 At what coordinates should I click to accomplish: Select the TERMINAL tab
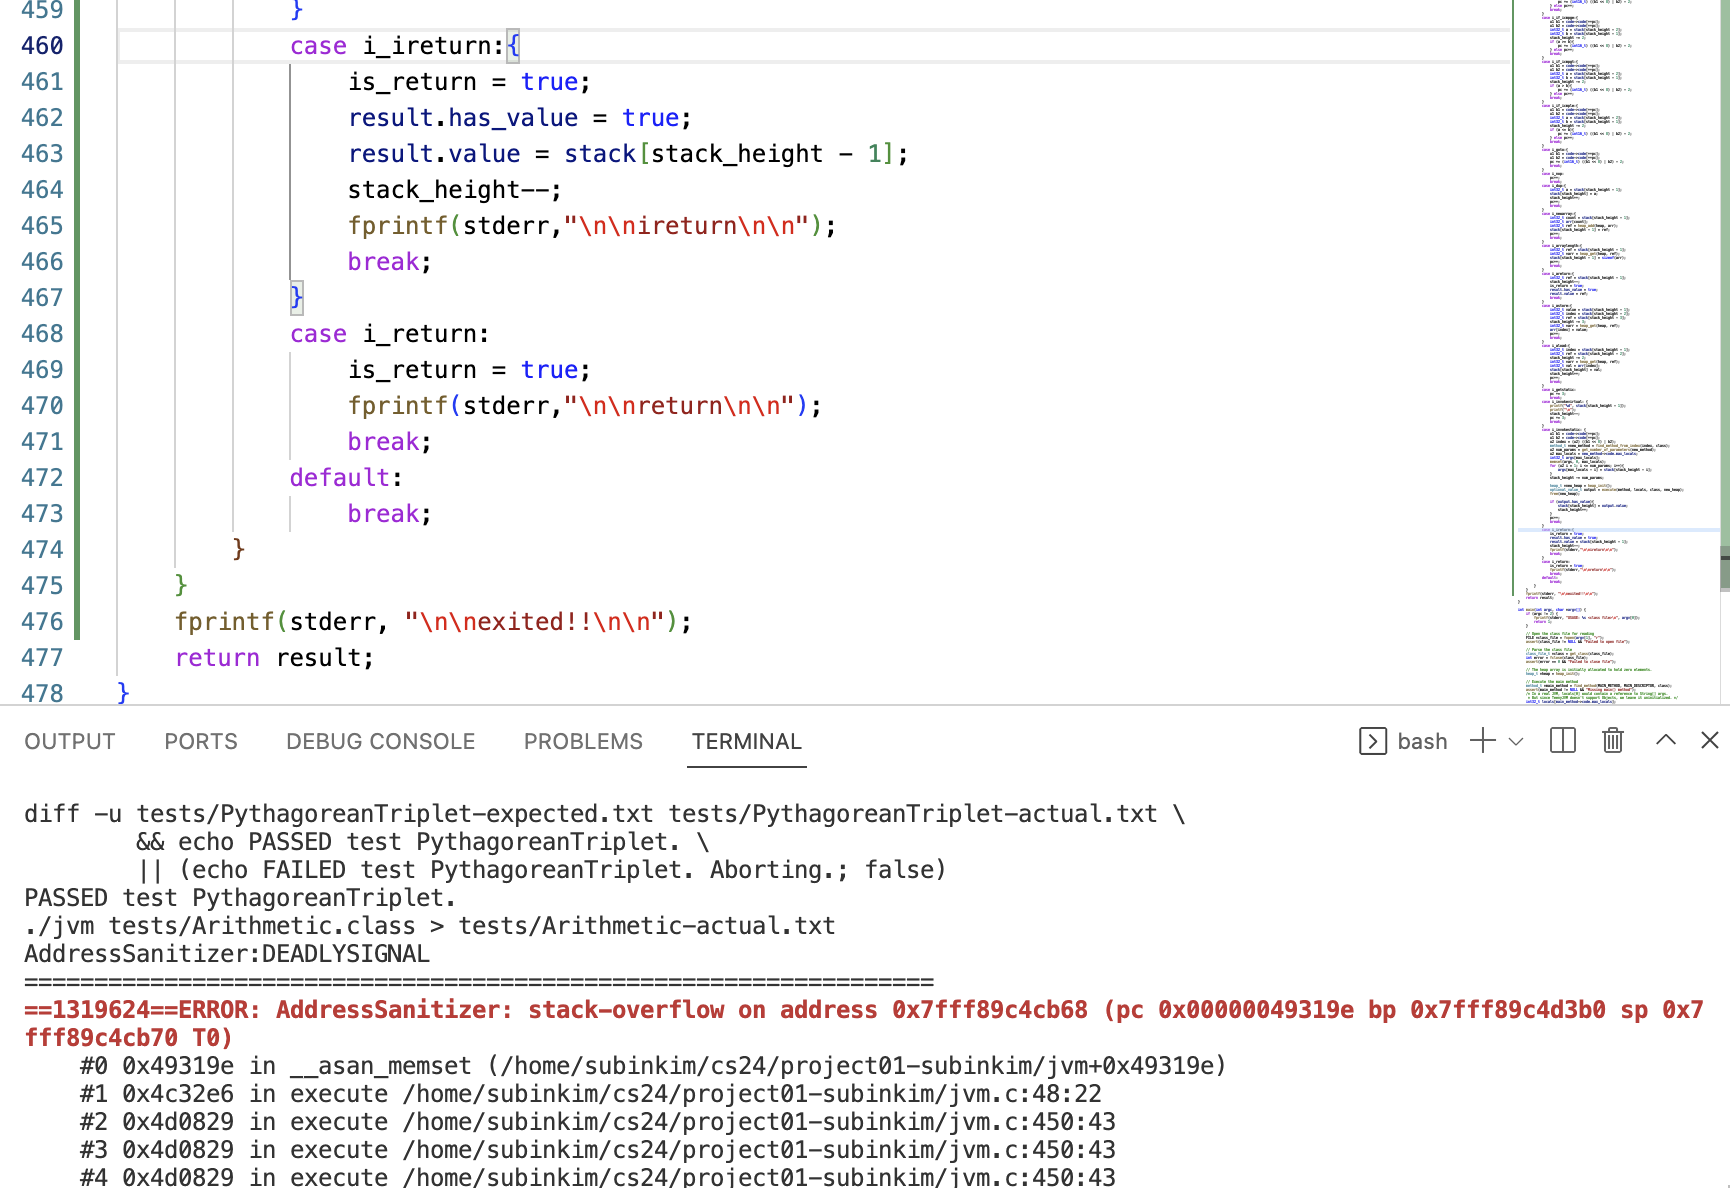(x=746, y=741)
